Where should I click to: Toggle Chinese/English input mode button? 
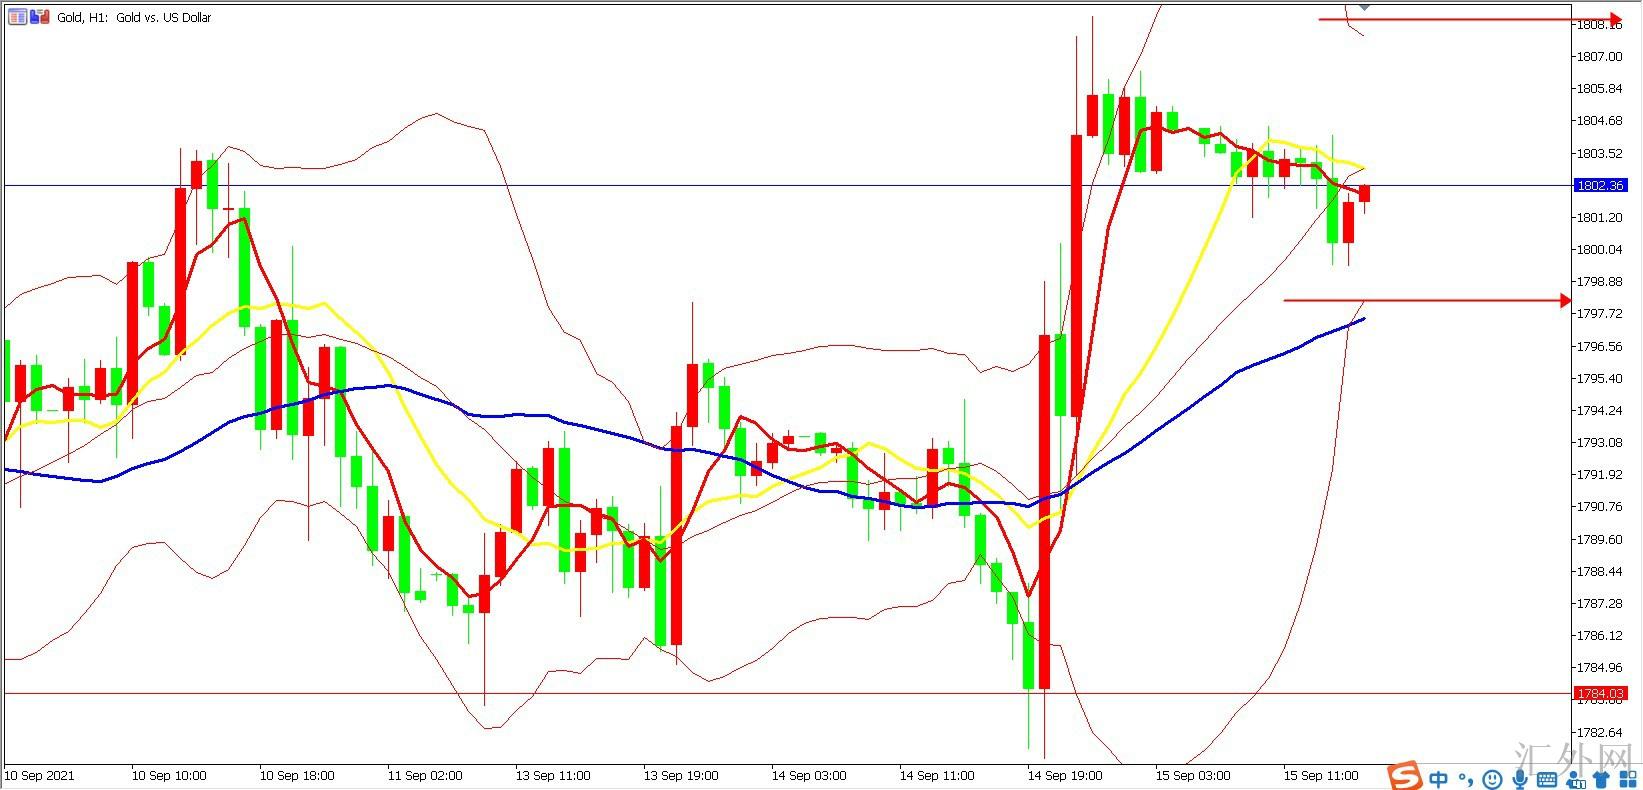1438,779
